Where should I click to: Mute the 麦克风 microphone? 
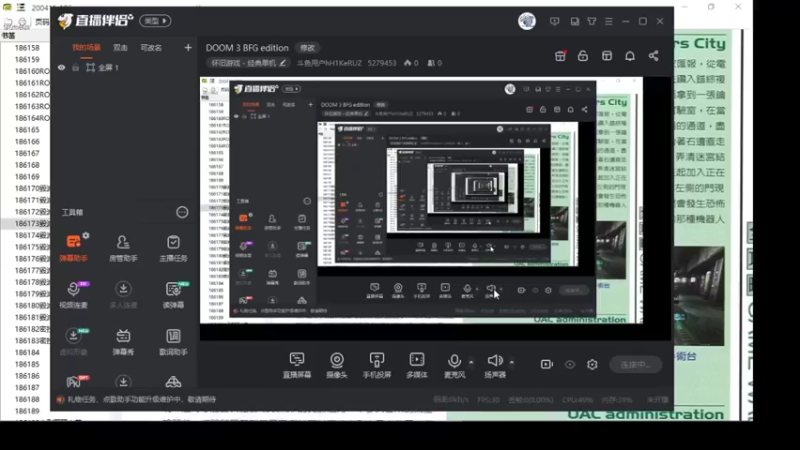point(454,365)
